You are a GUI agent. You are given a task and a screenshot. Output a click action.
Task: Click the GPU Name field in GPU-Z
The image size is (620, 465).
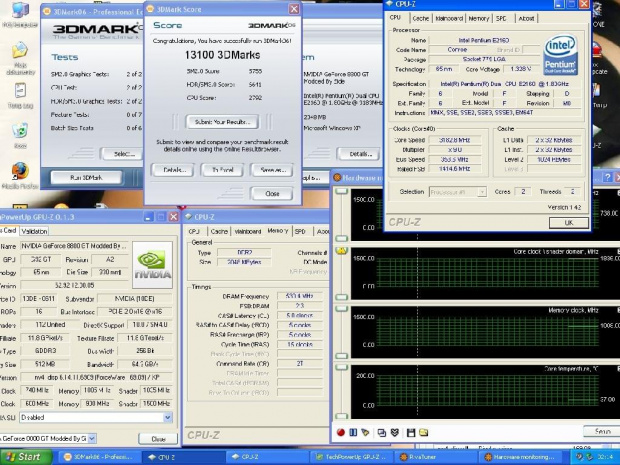click(74, 246)
